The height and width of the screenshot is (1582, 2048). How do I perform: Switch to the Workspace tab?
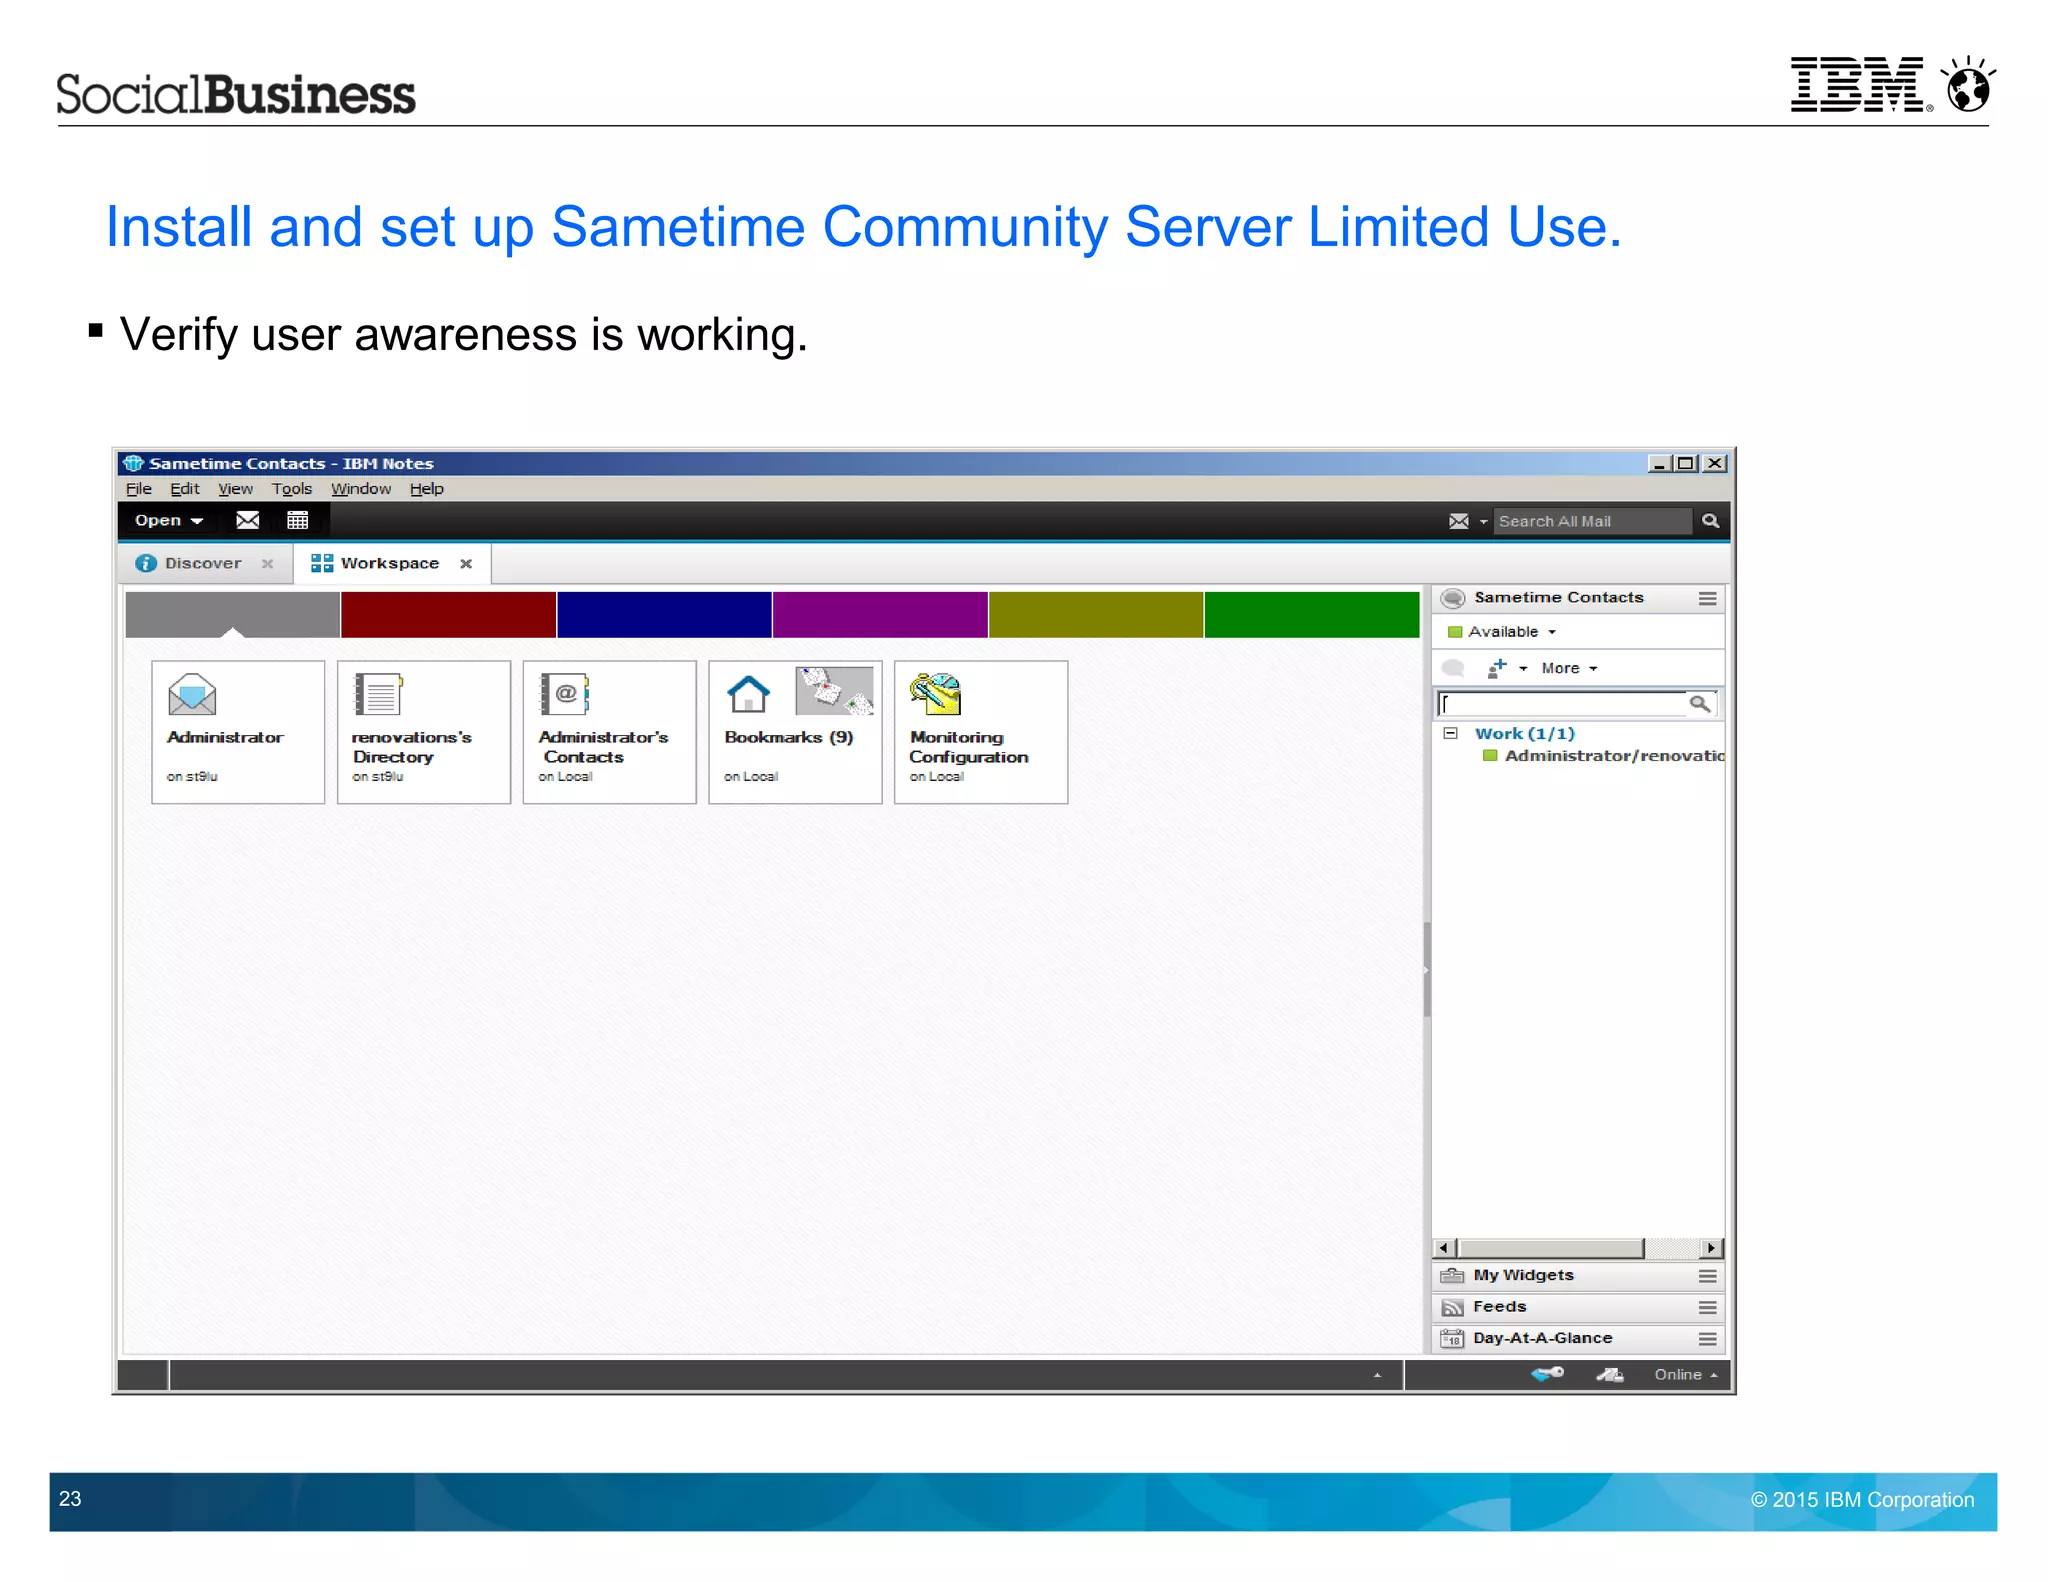pyautogui.click(x=390, y=563)
